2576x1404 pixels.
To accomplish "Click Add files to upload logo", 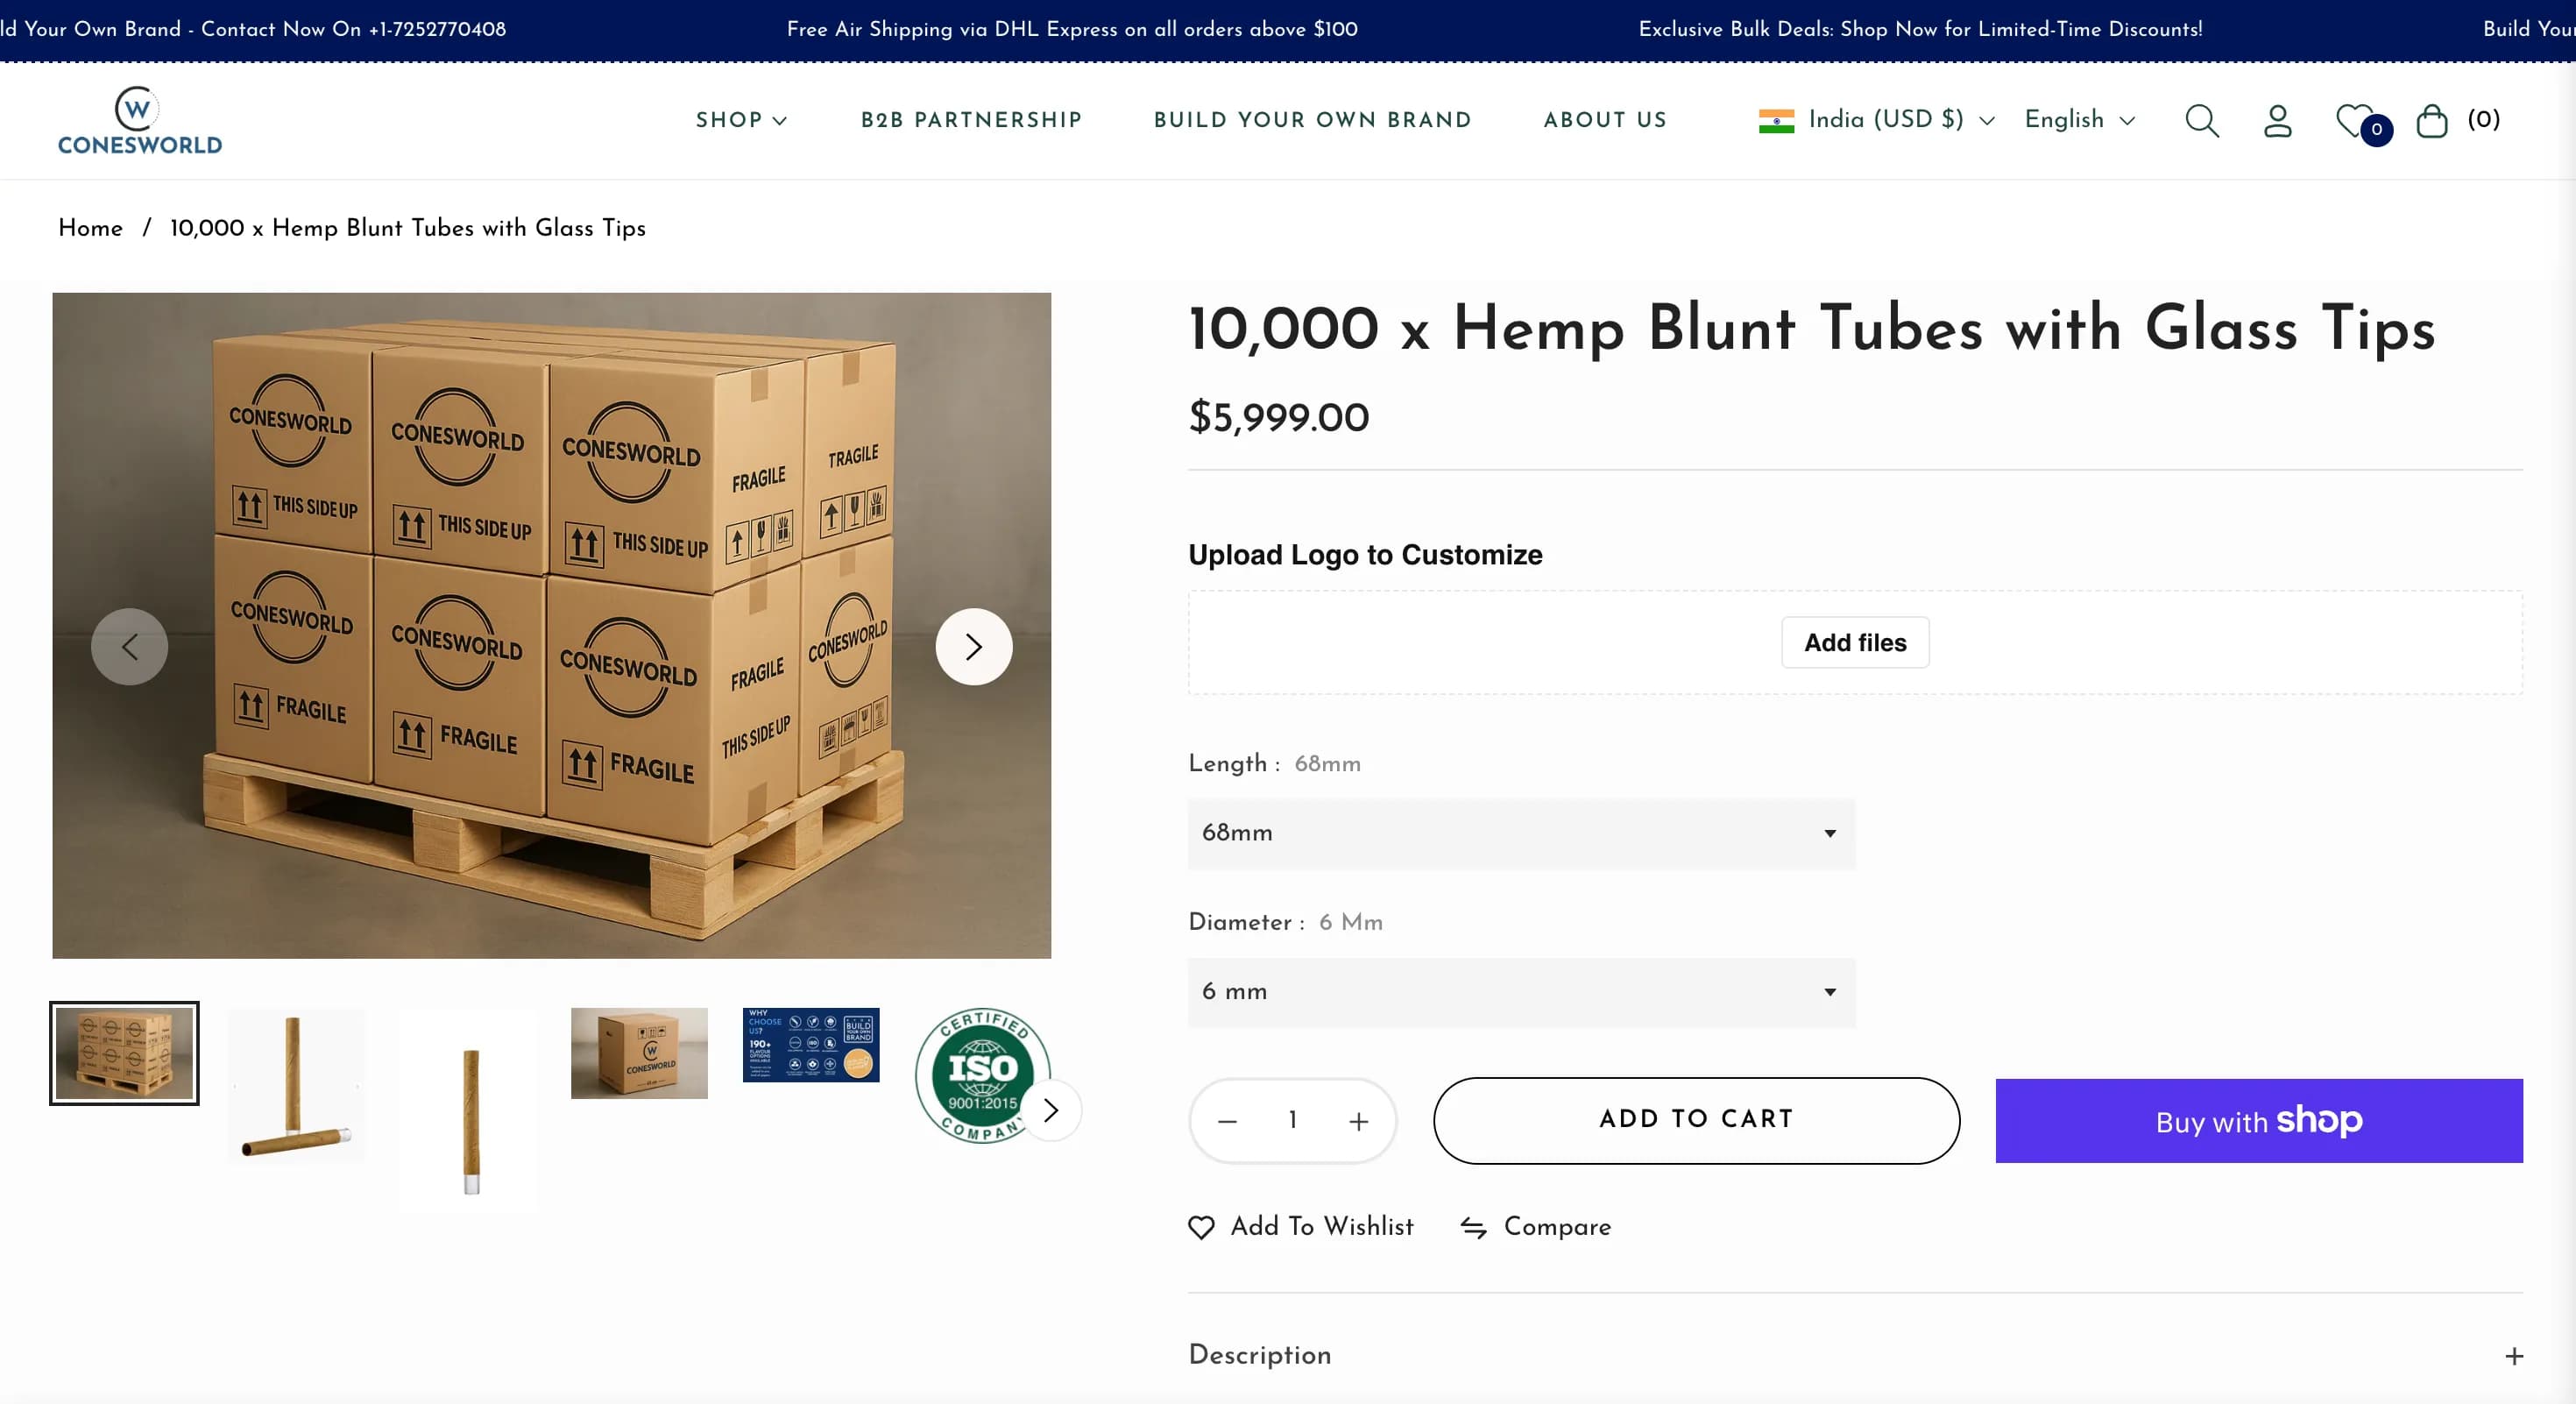I will pyautogui.click(x=1855, y=643).
